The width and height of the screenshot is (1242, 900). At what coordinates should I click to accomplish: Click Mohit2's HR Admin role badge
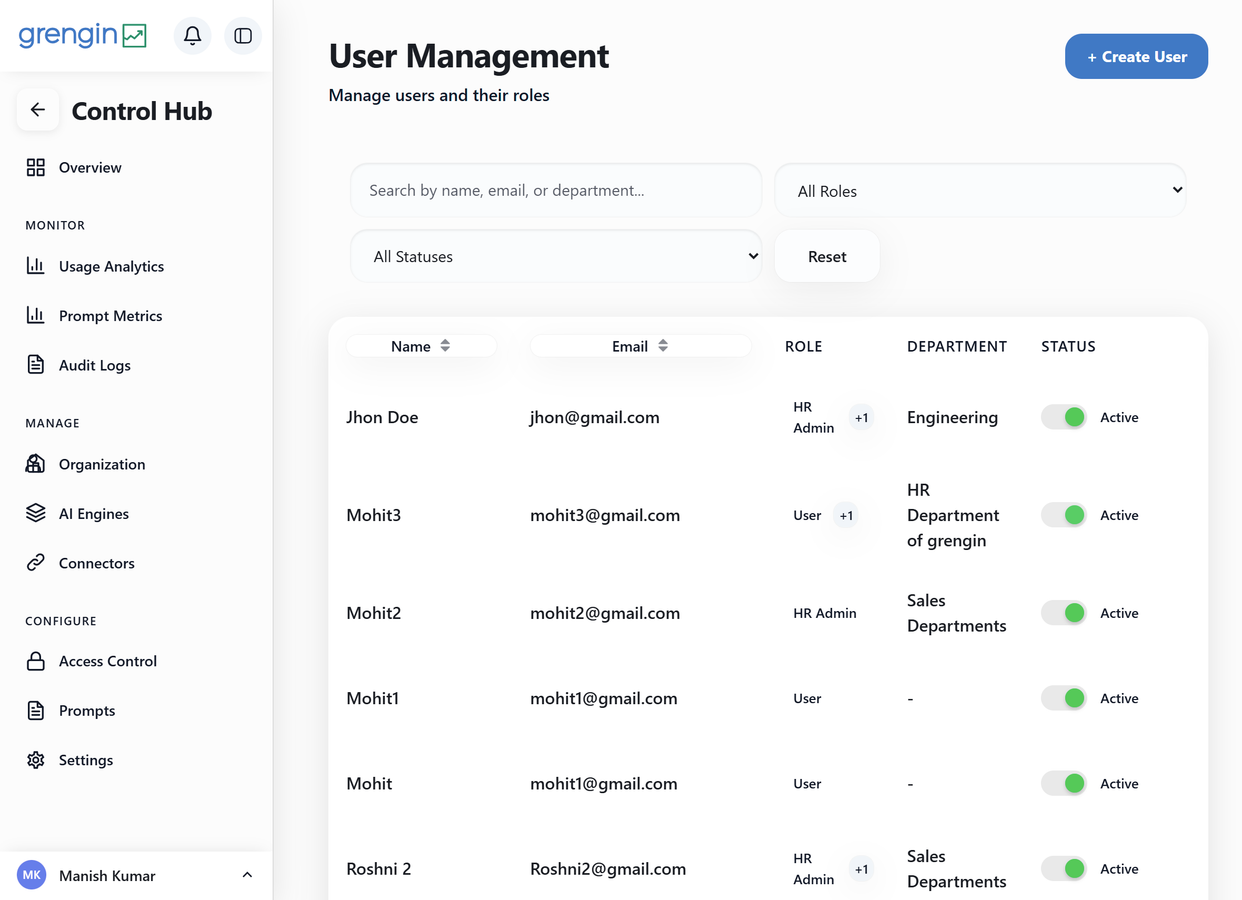(x=825, y=613)
